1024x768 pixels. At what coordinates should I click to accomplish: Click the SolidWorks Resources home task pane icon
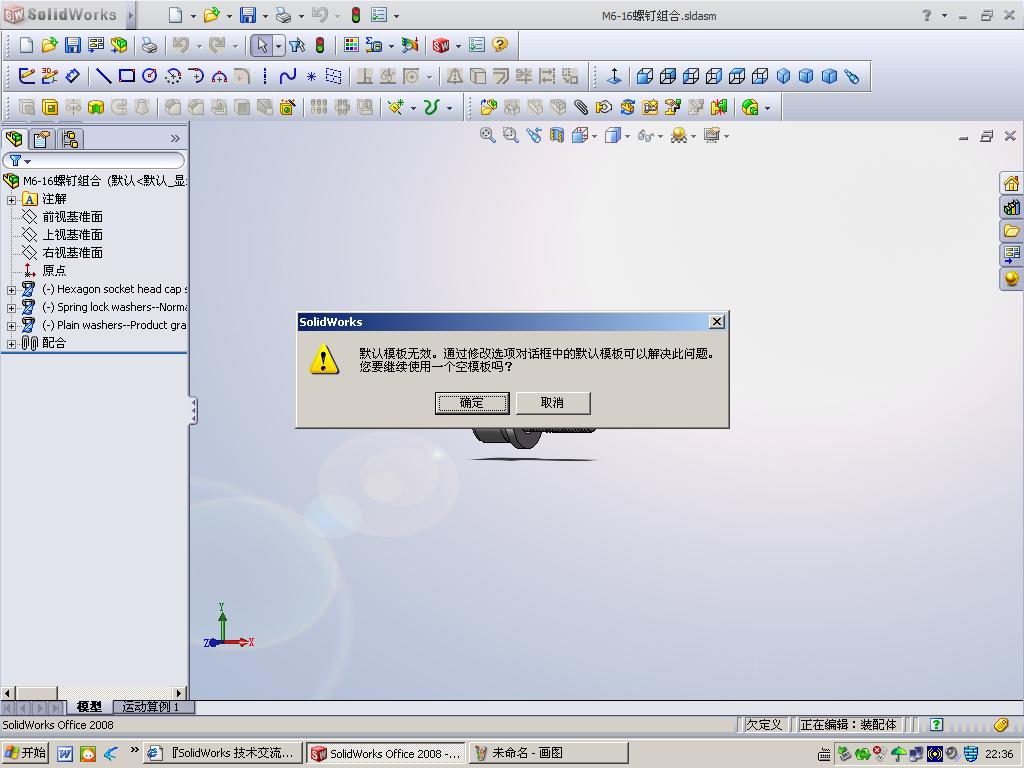(1011, 184)
